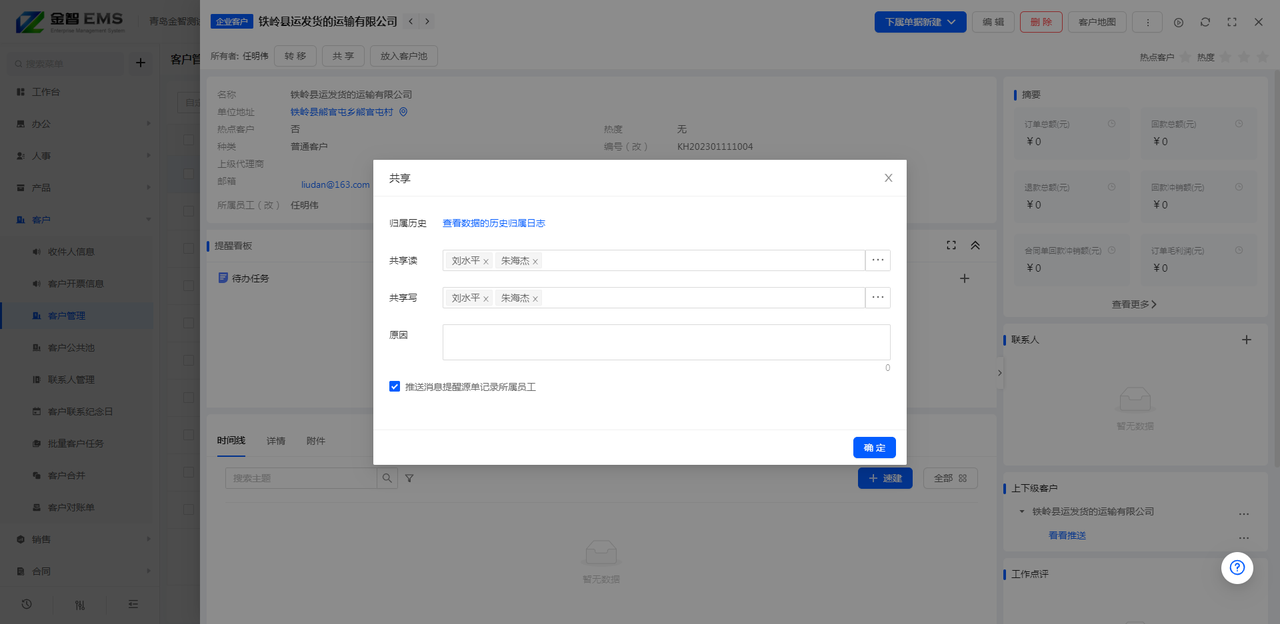This screenshot has width=1280, height=624.
Task: Collapse 提醒看板 with the double chevron
Action: 975,245
